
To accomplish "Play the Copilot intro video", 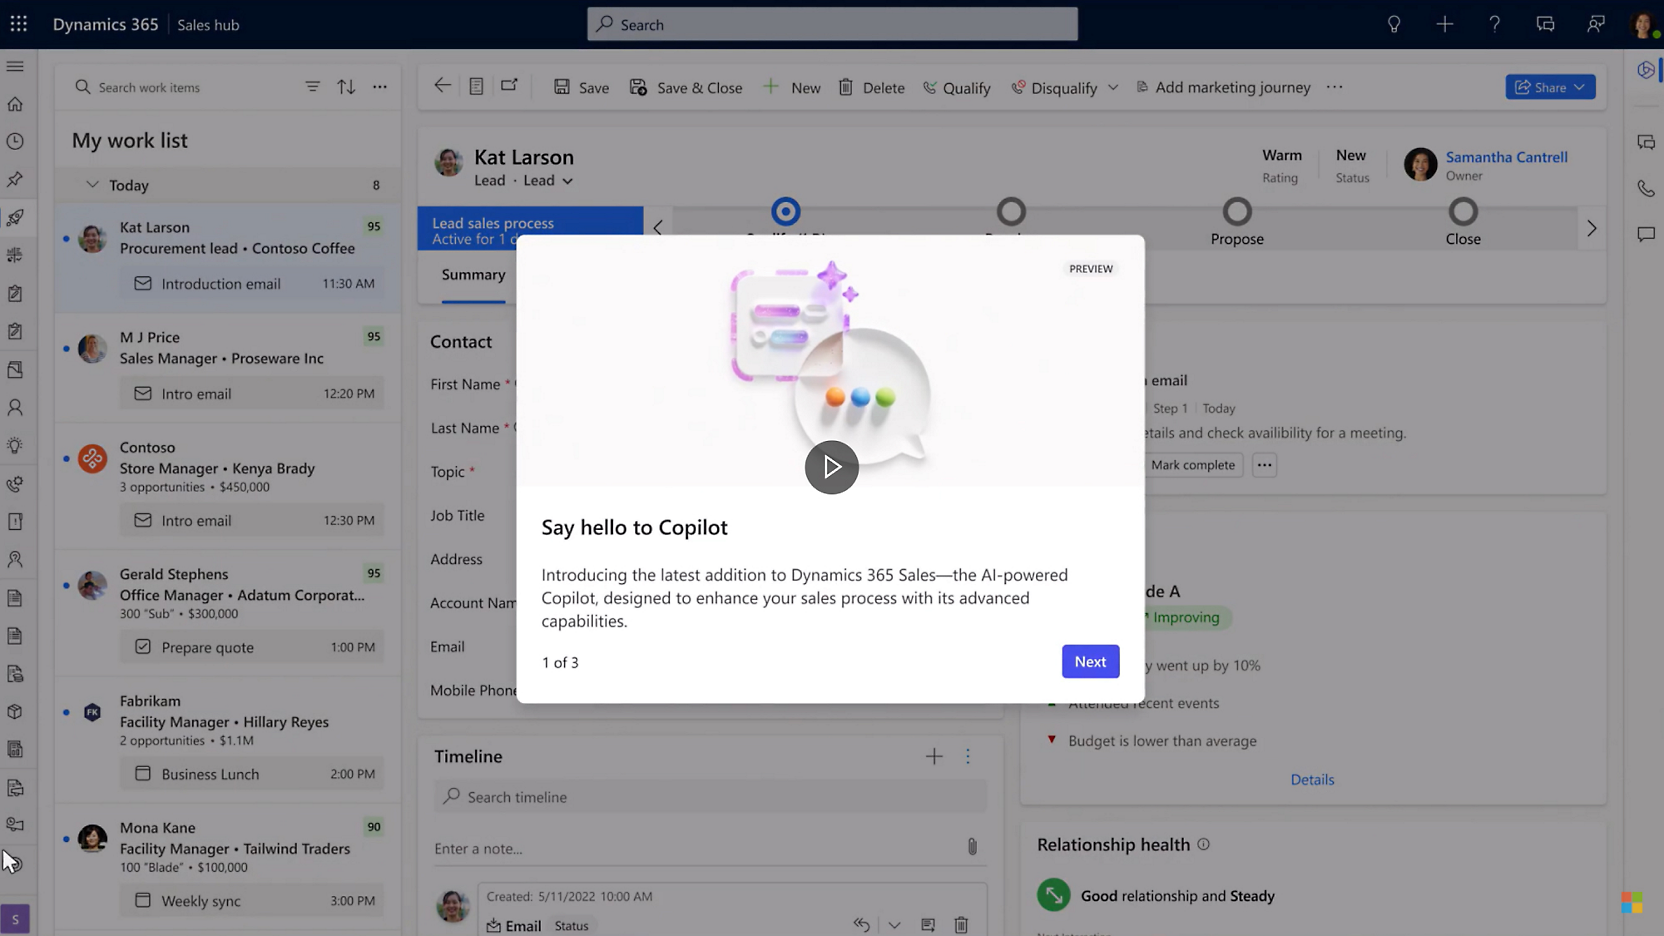I will tap(832, 467).
